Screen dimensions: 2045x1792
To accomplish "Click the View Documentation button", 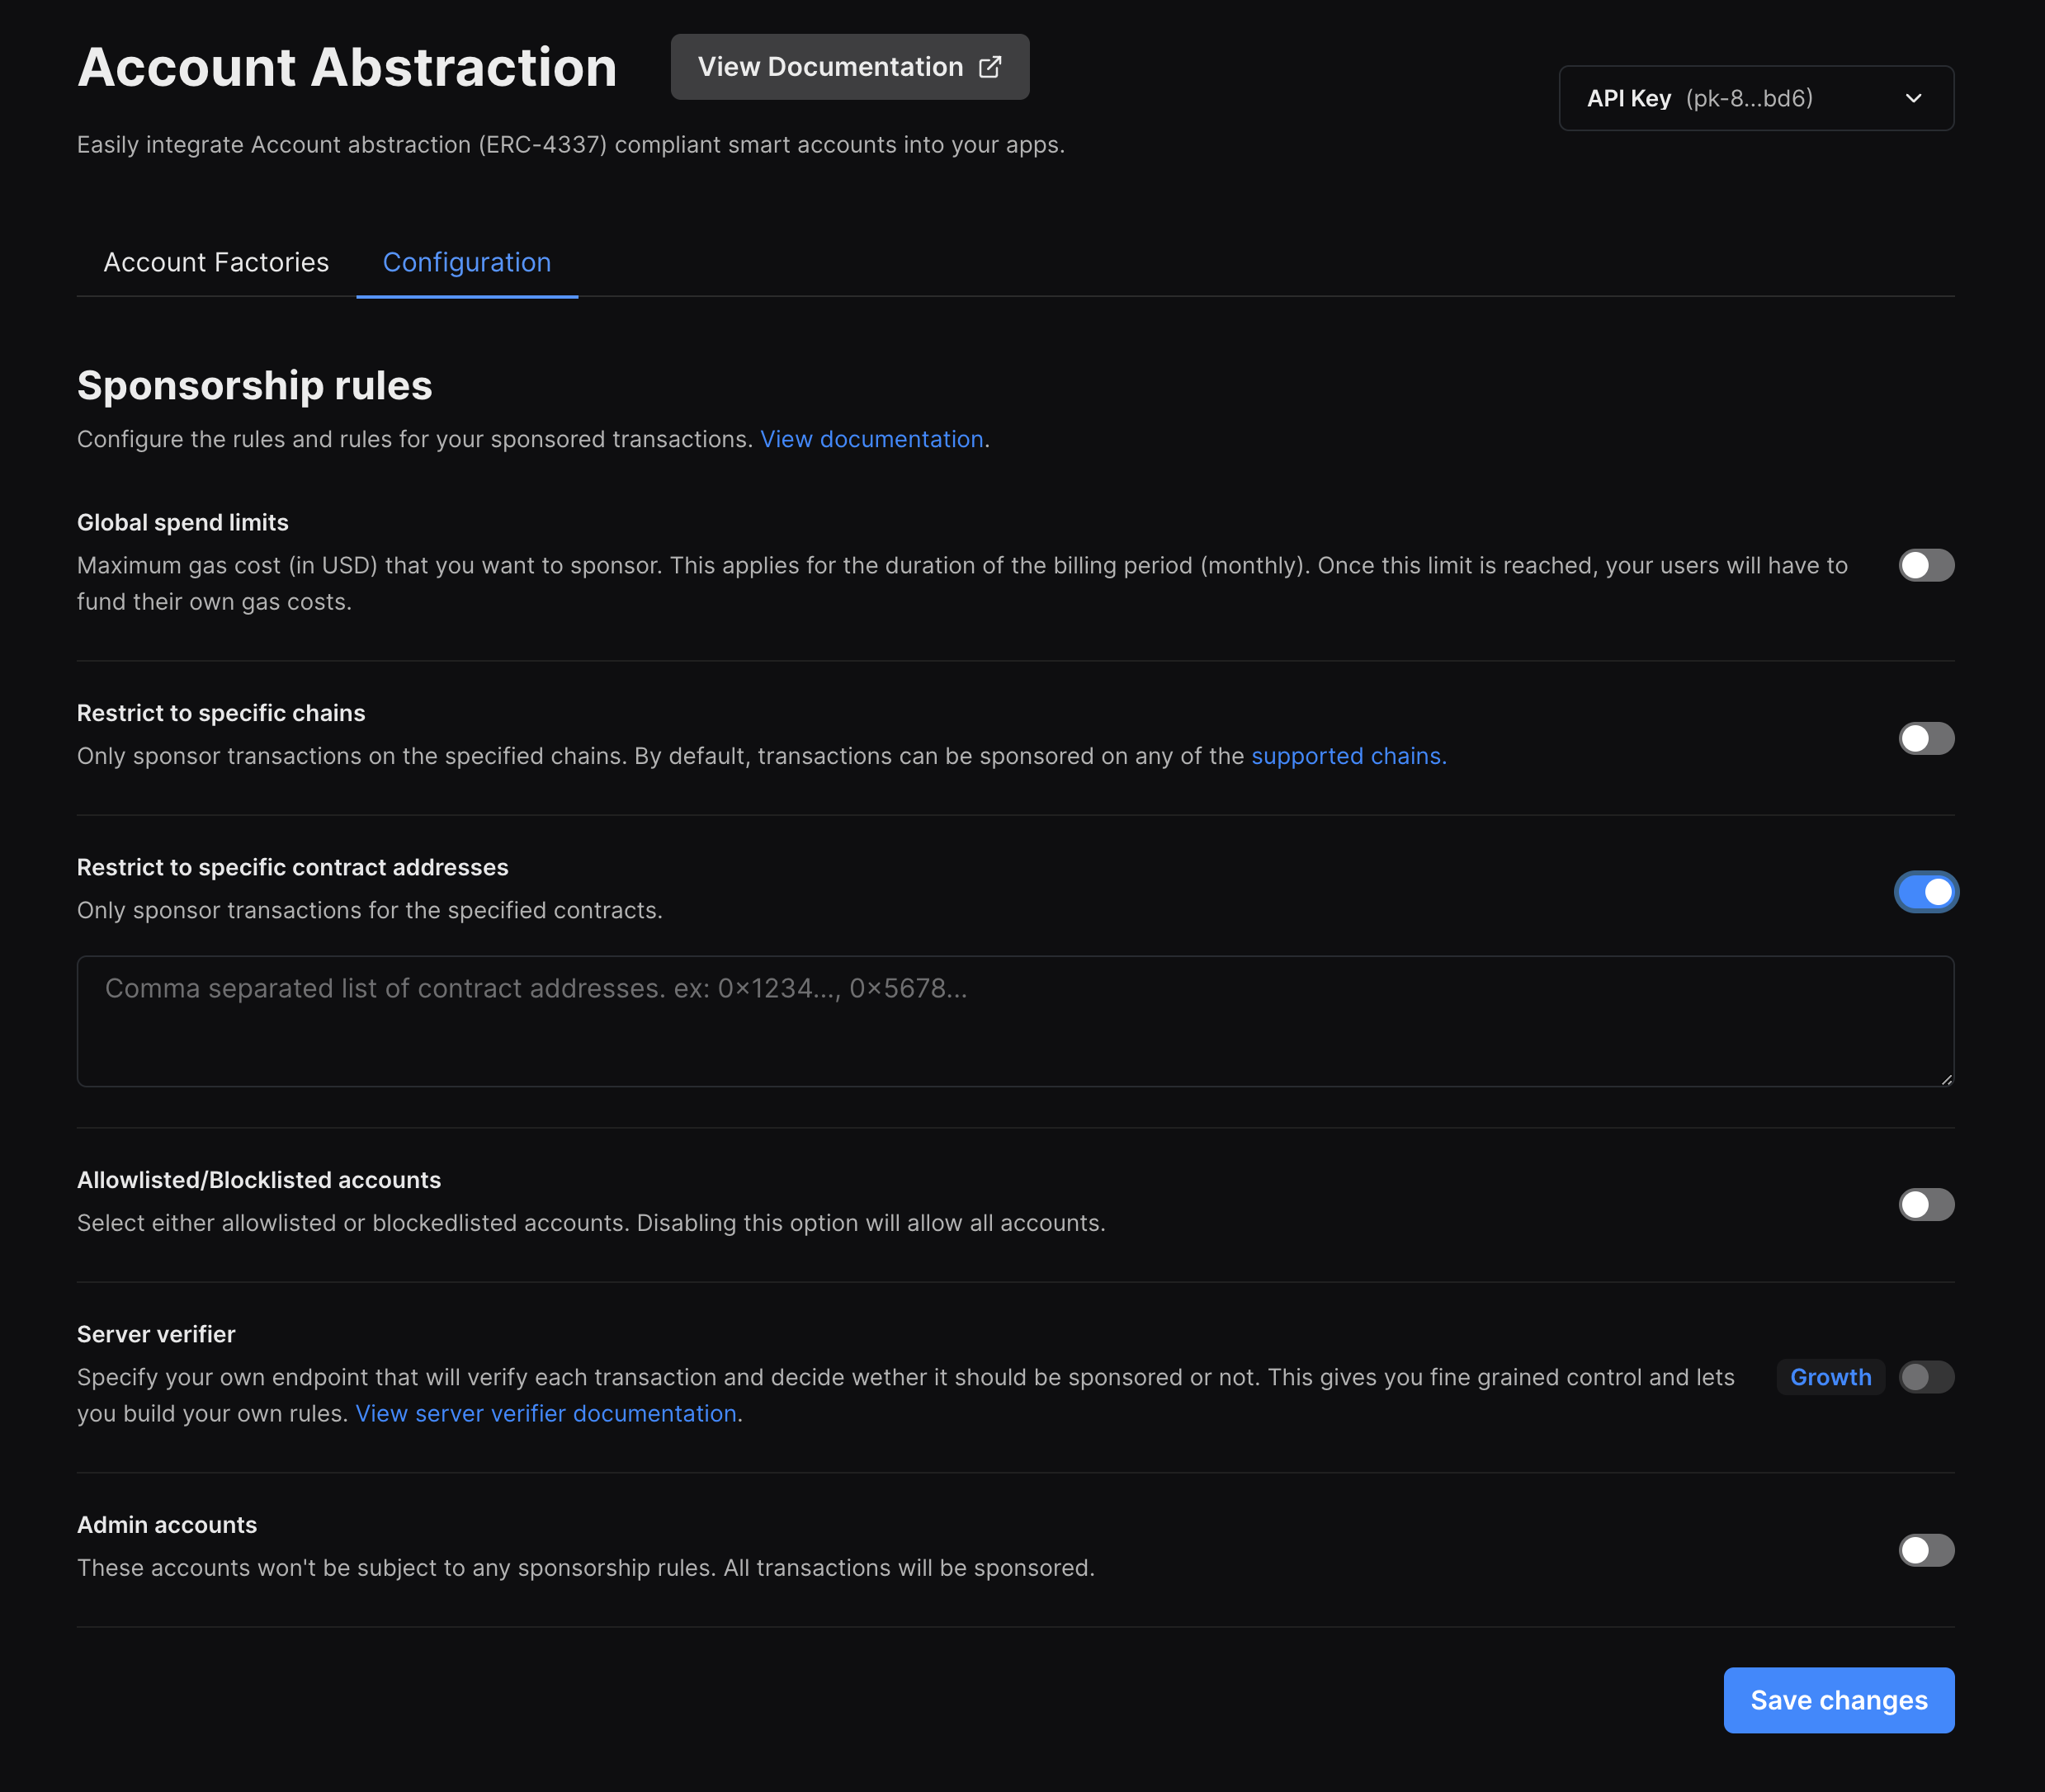I will [849, 67].
